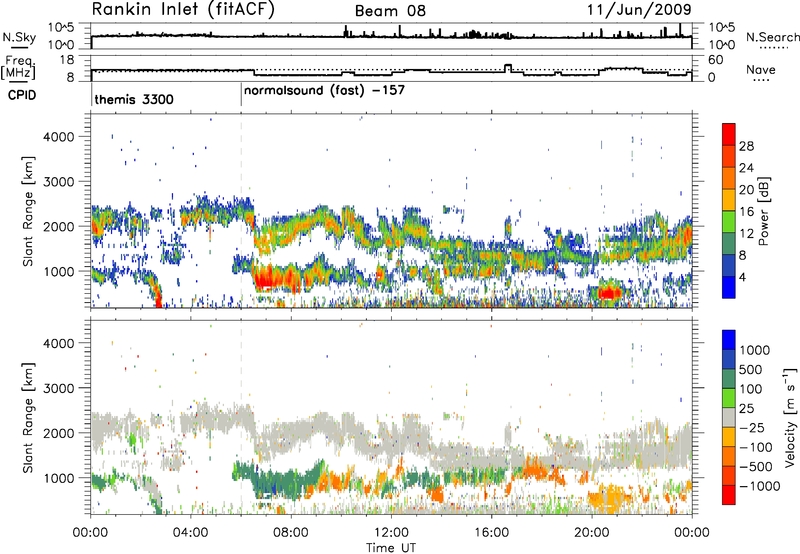Click the power plot 'Slant Range [km]' label

coord(28,211)
